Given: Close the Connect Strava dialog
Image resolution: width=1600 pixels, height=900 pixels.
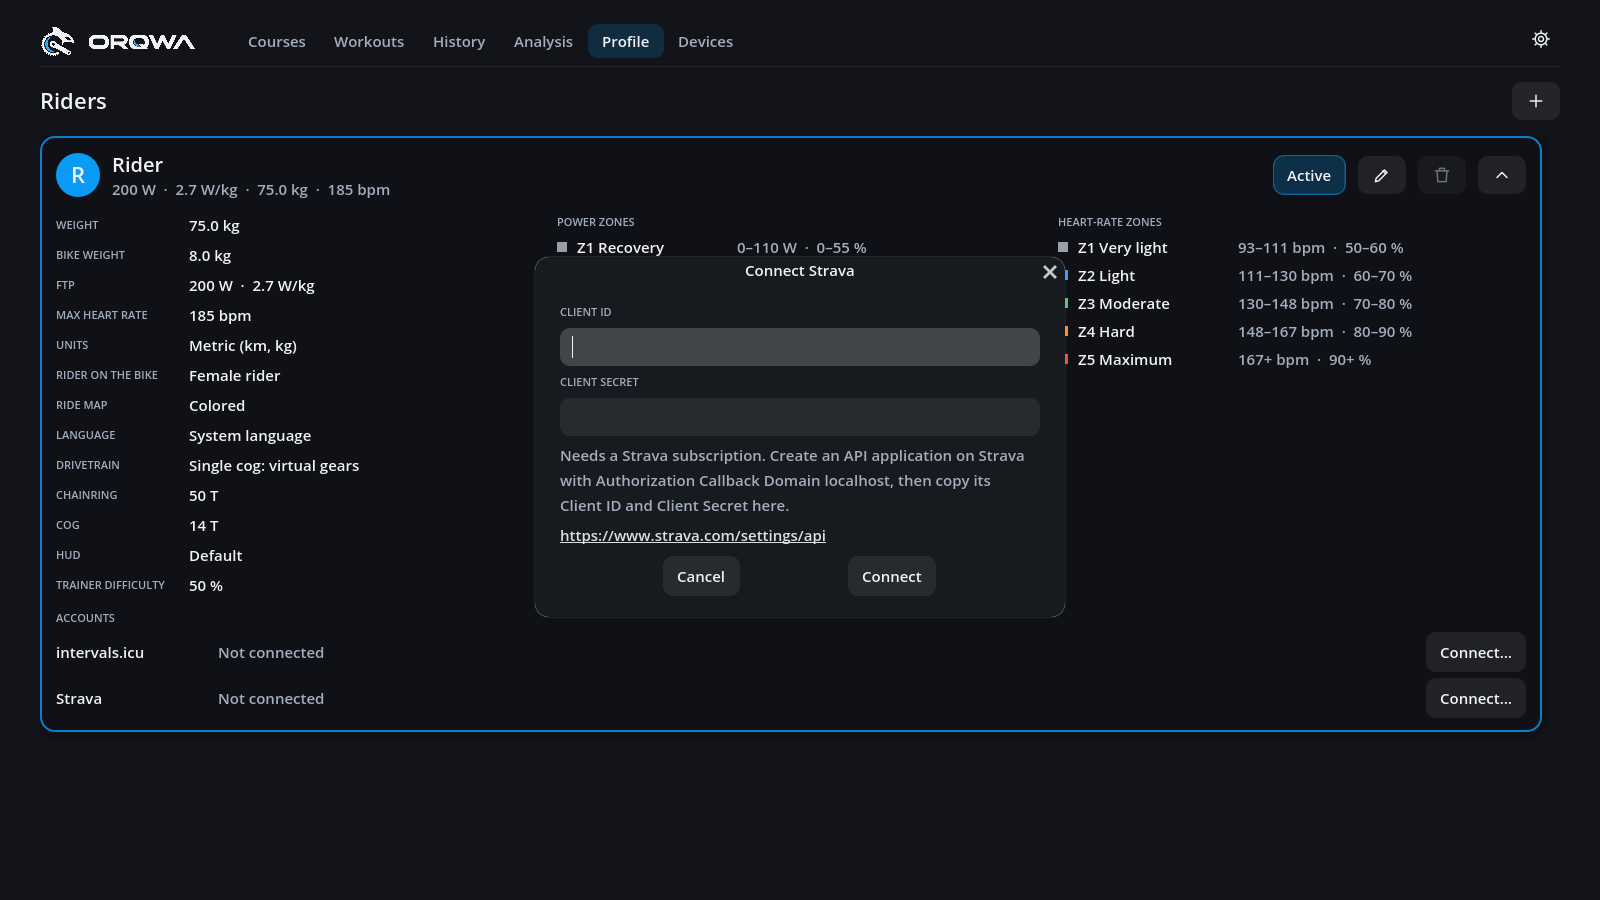Looking at the screenshot, I should coord(1050,272).
